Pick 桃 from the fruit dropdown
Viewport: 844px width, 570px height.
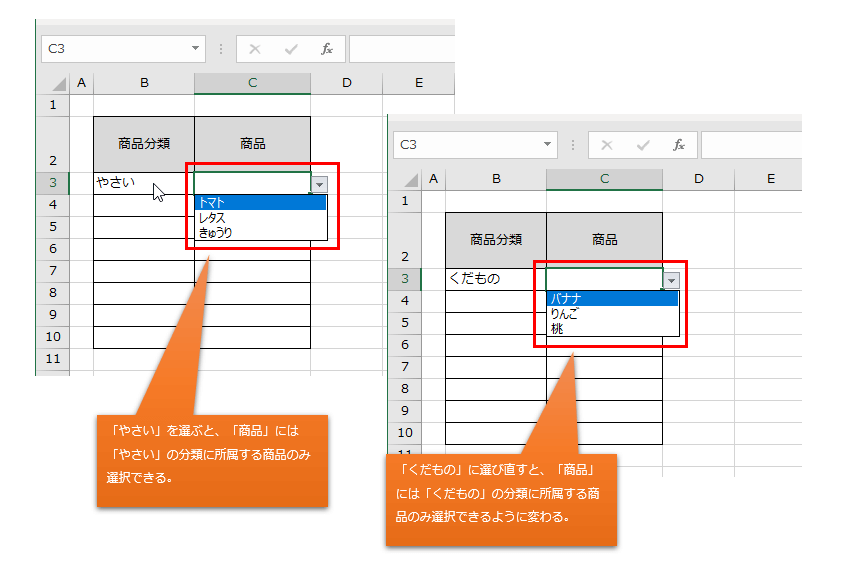point(613,328)
